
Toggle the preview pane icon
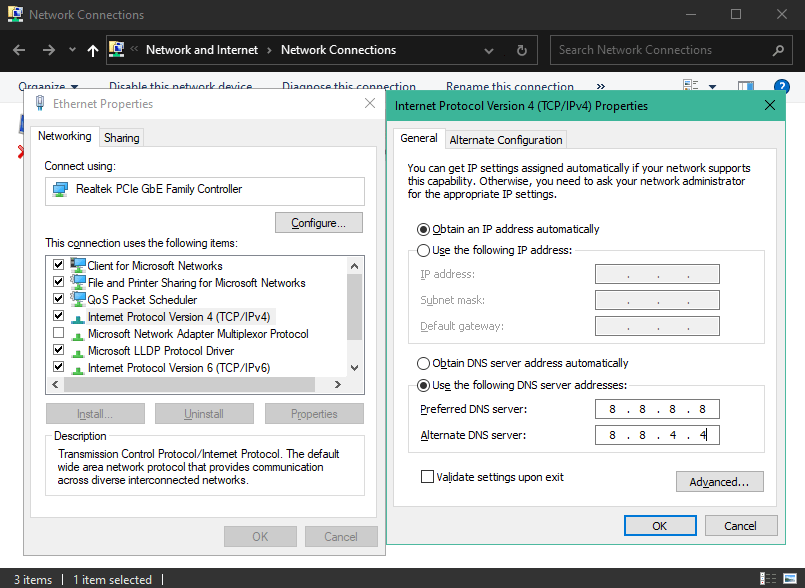coord(745,86)
